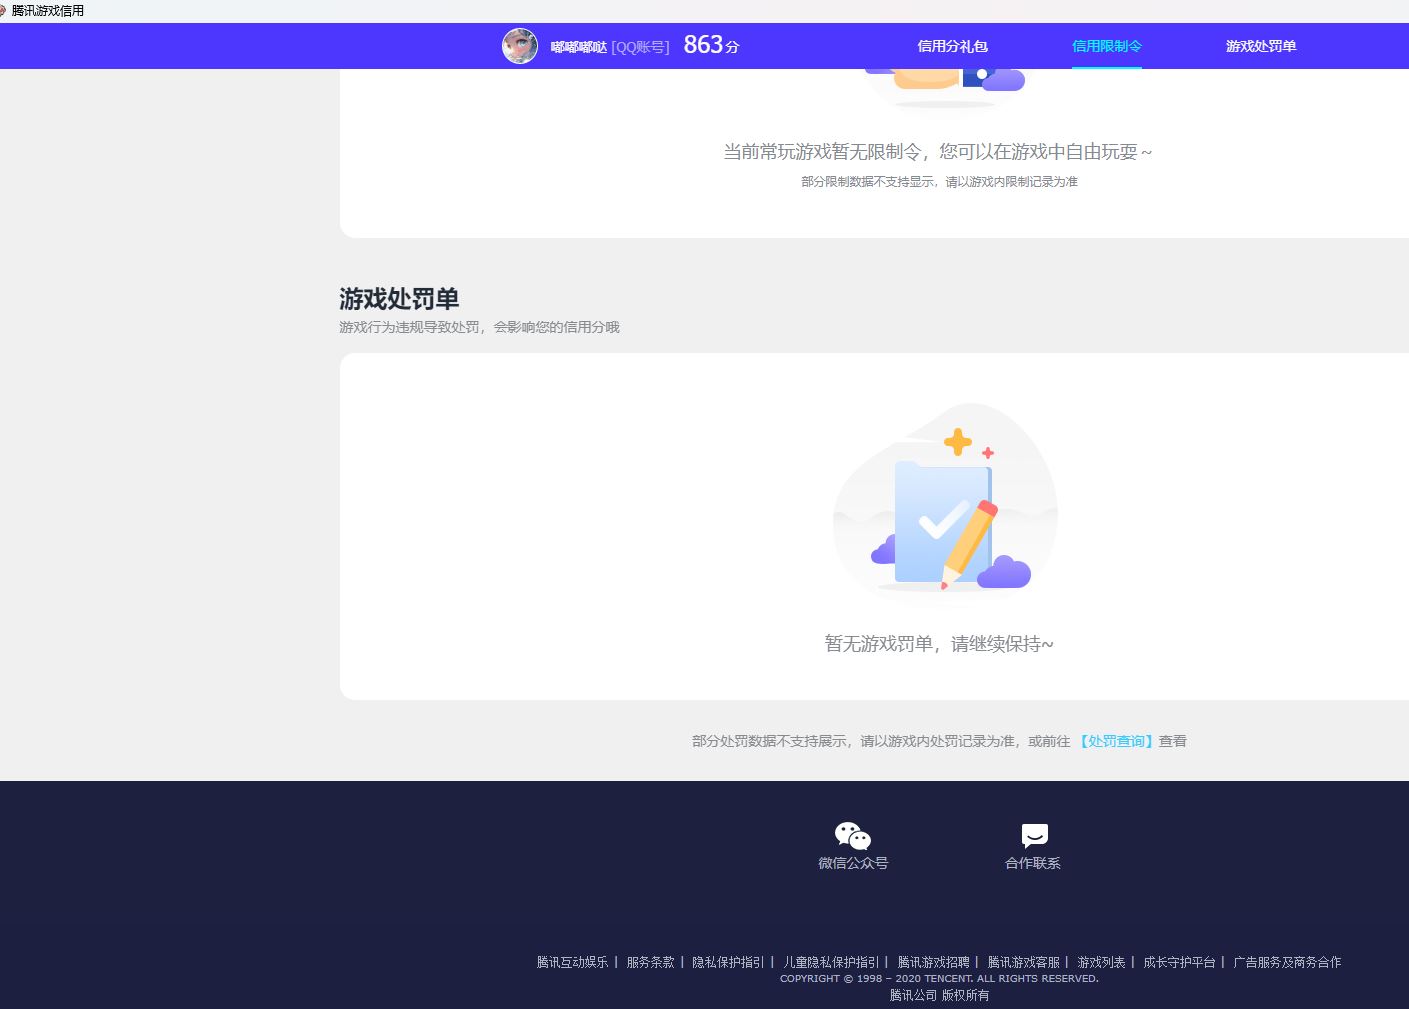Open the 广告服务及商务合作 footer link
This screenshot has height=1009, width=1409.
(1287, 962)
